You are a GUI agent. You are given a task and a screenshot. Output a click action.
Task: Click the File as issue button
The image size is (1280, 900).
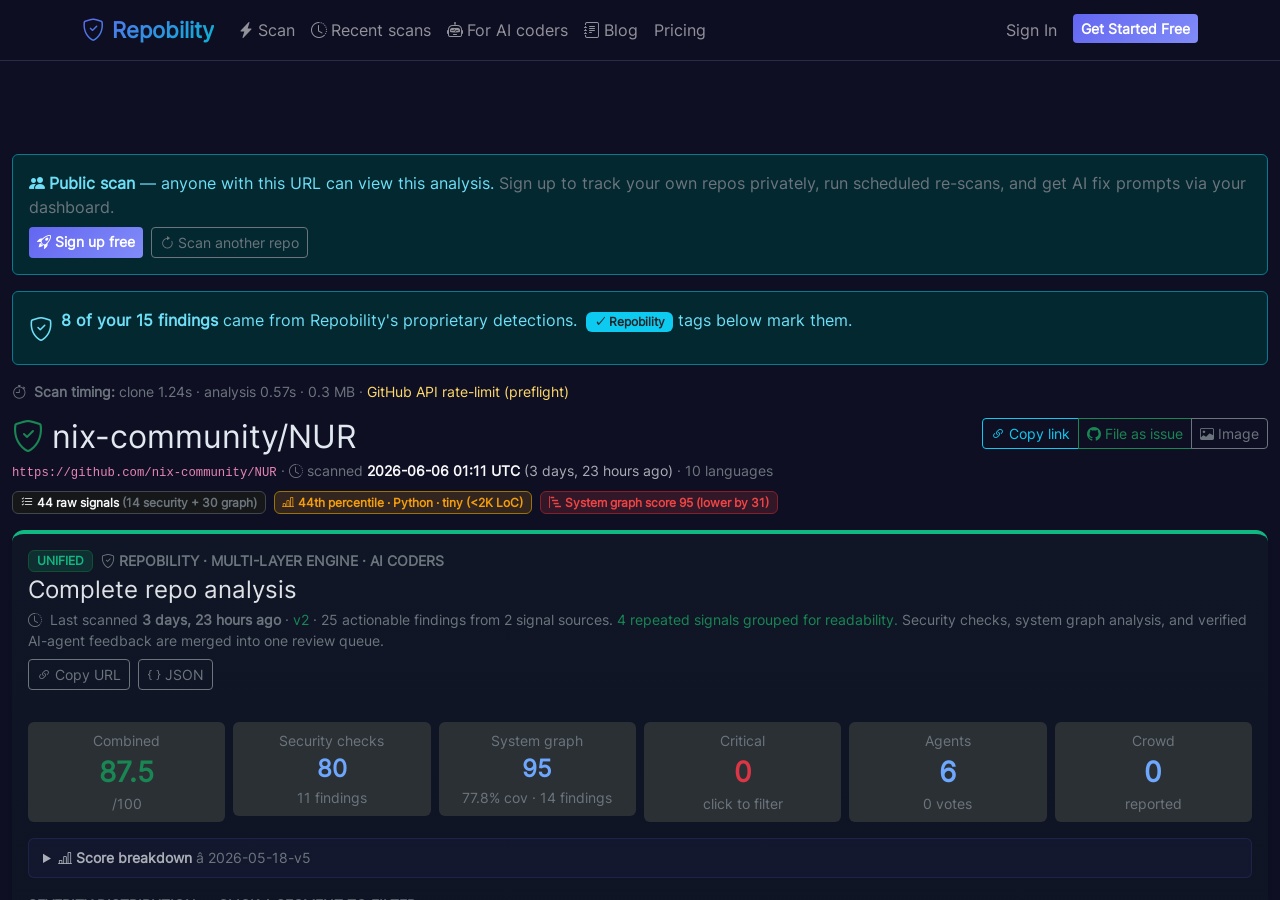coord(1135,433)
